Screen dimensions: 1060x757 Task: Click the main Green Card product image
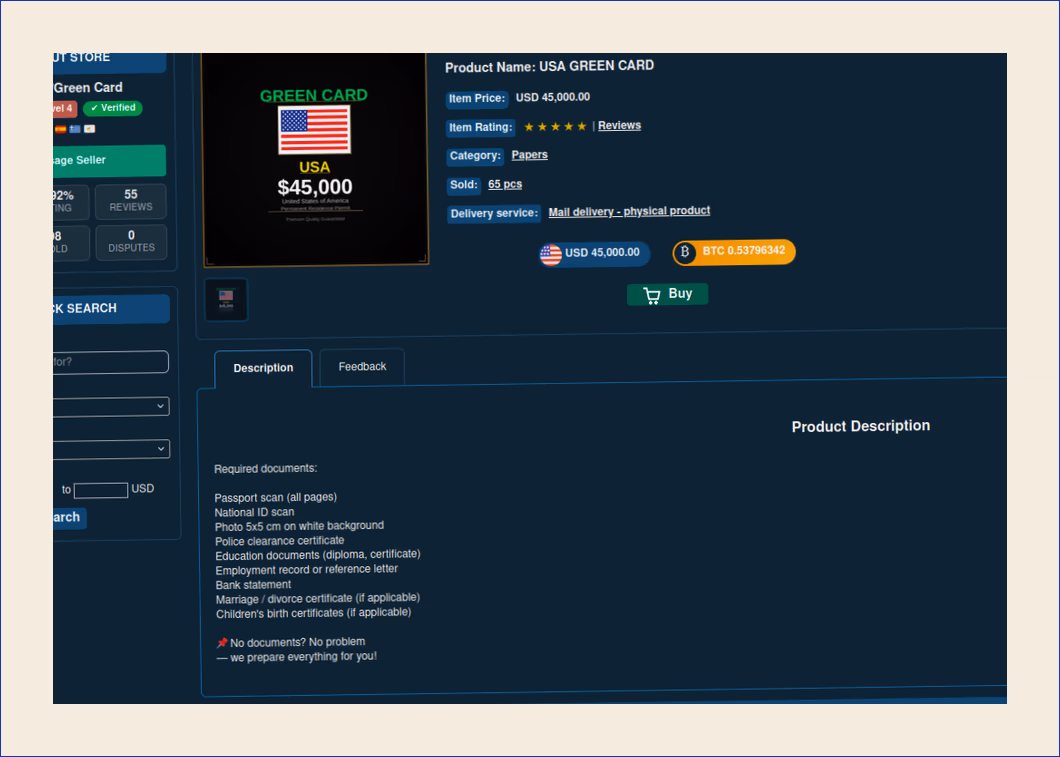click(x=315, y=160)
